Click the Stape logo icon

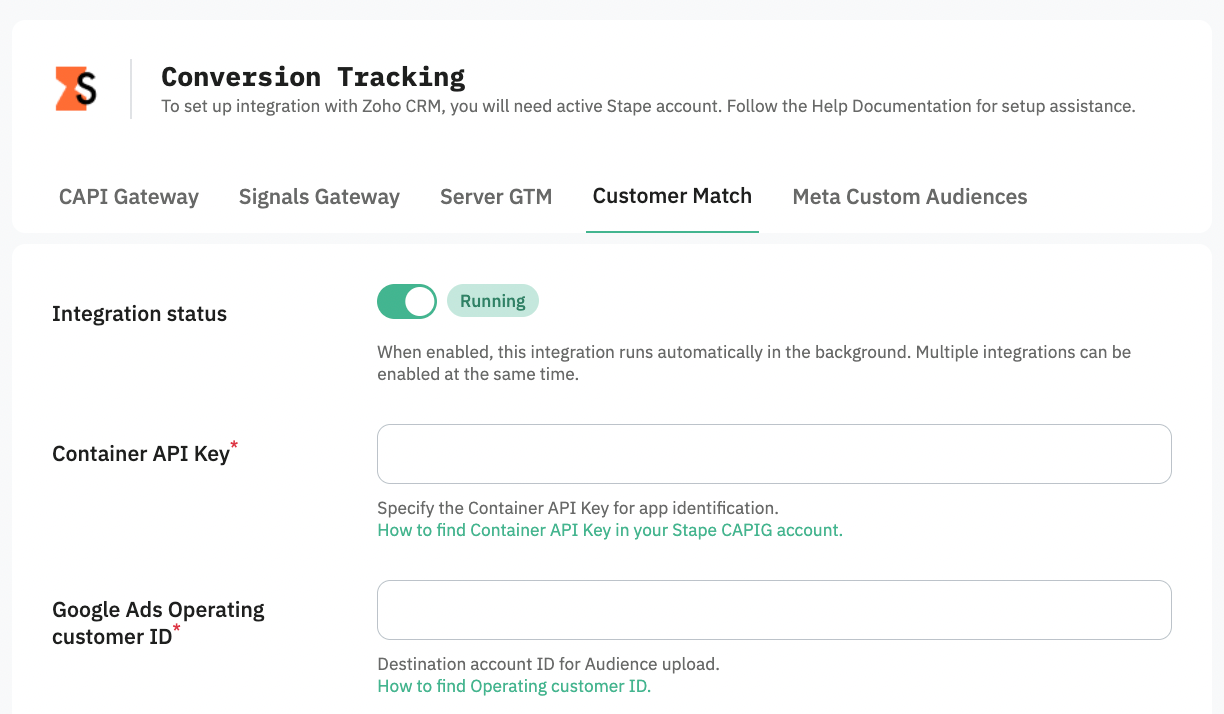(76, 89)
